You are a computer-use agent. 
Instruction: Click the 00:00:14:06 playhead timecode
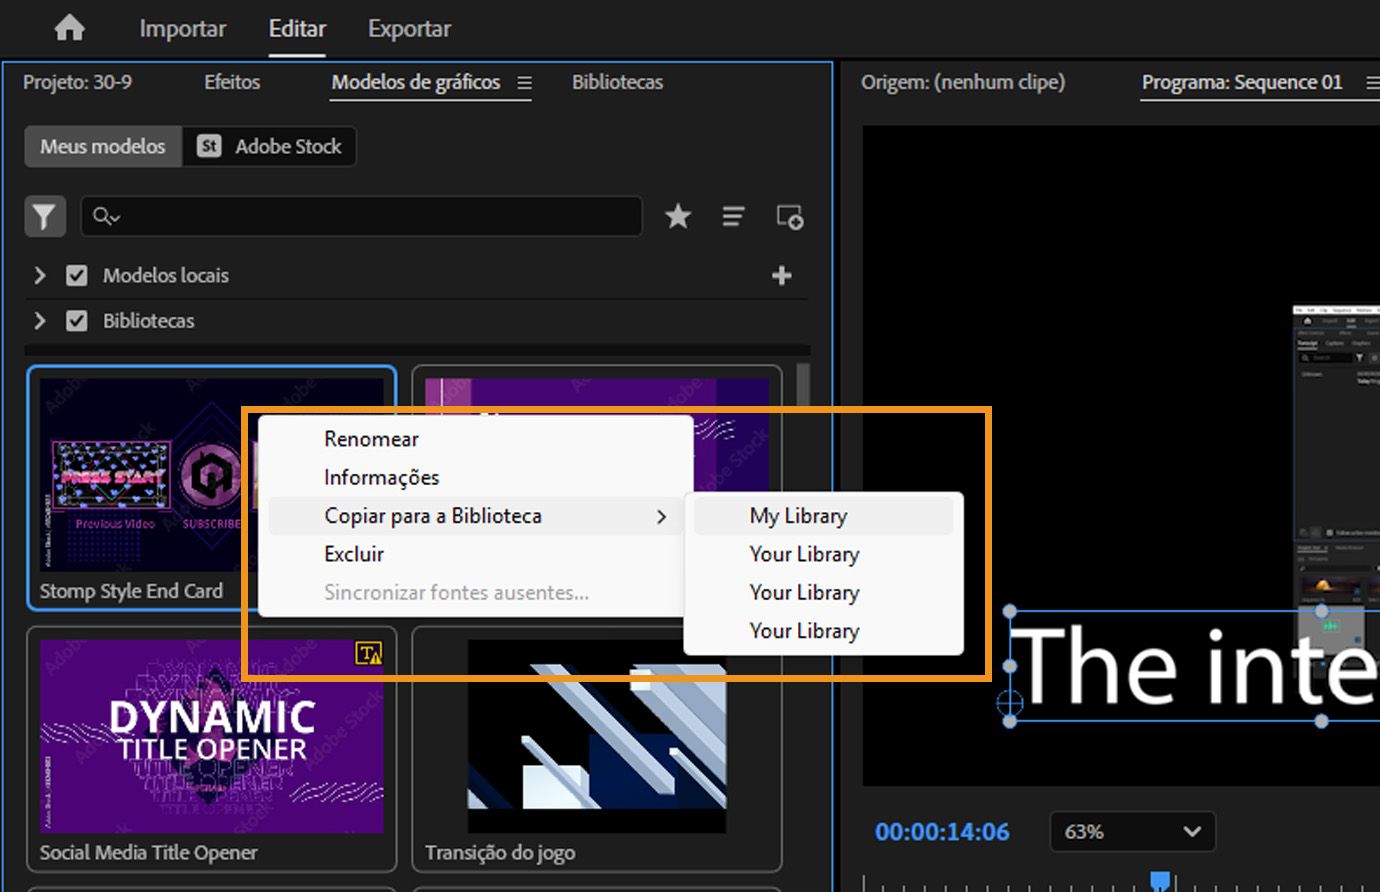click(x=942, y=832)
